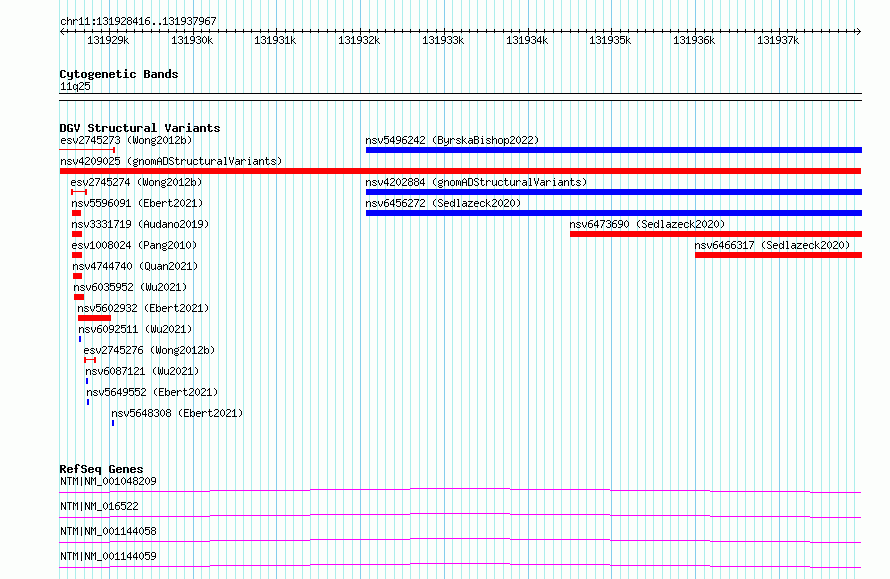The image size is (890, 579).
Task: Click the DGV Structural Variants track heading
Action: (x=140, y=128)
